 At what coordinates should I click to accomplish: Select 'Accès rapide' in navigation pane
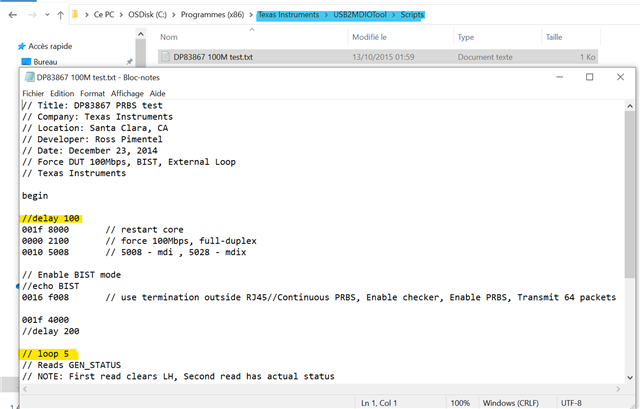tap(50, 46)
